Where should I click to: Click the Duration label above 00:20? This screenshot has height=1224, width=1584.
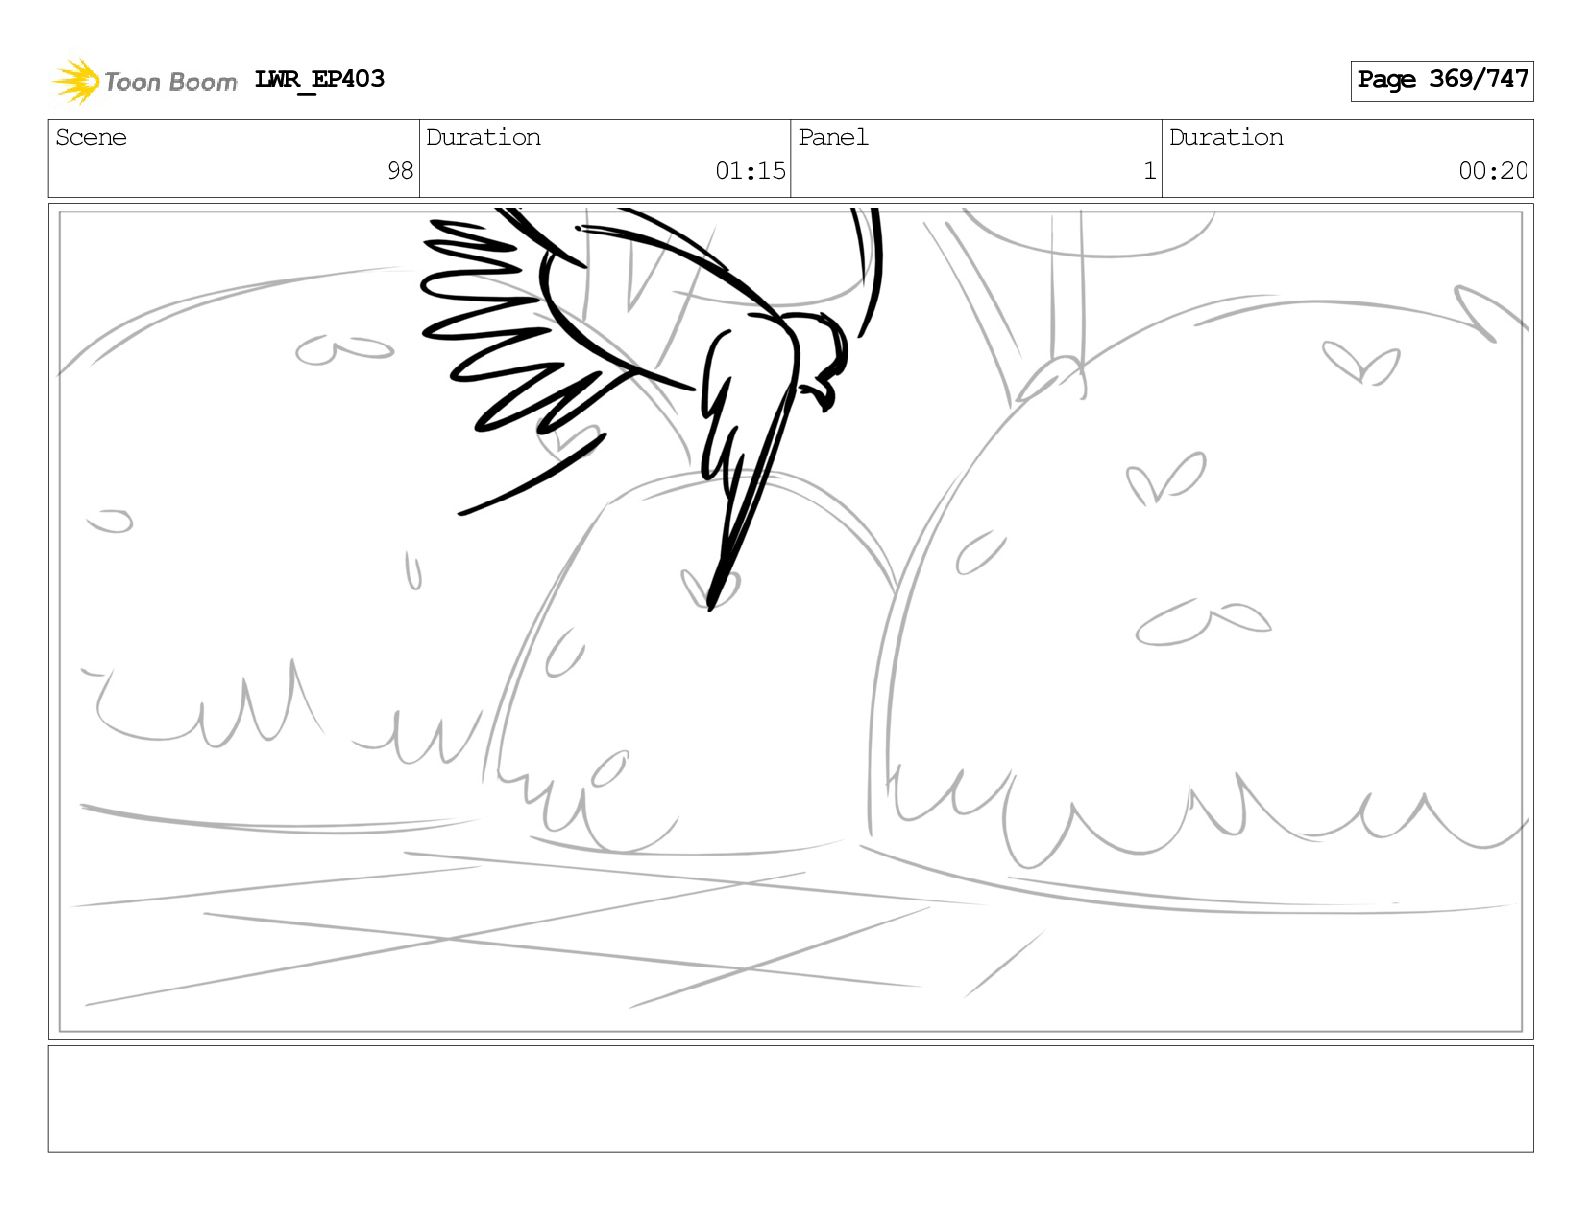pos(1226,137)
